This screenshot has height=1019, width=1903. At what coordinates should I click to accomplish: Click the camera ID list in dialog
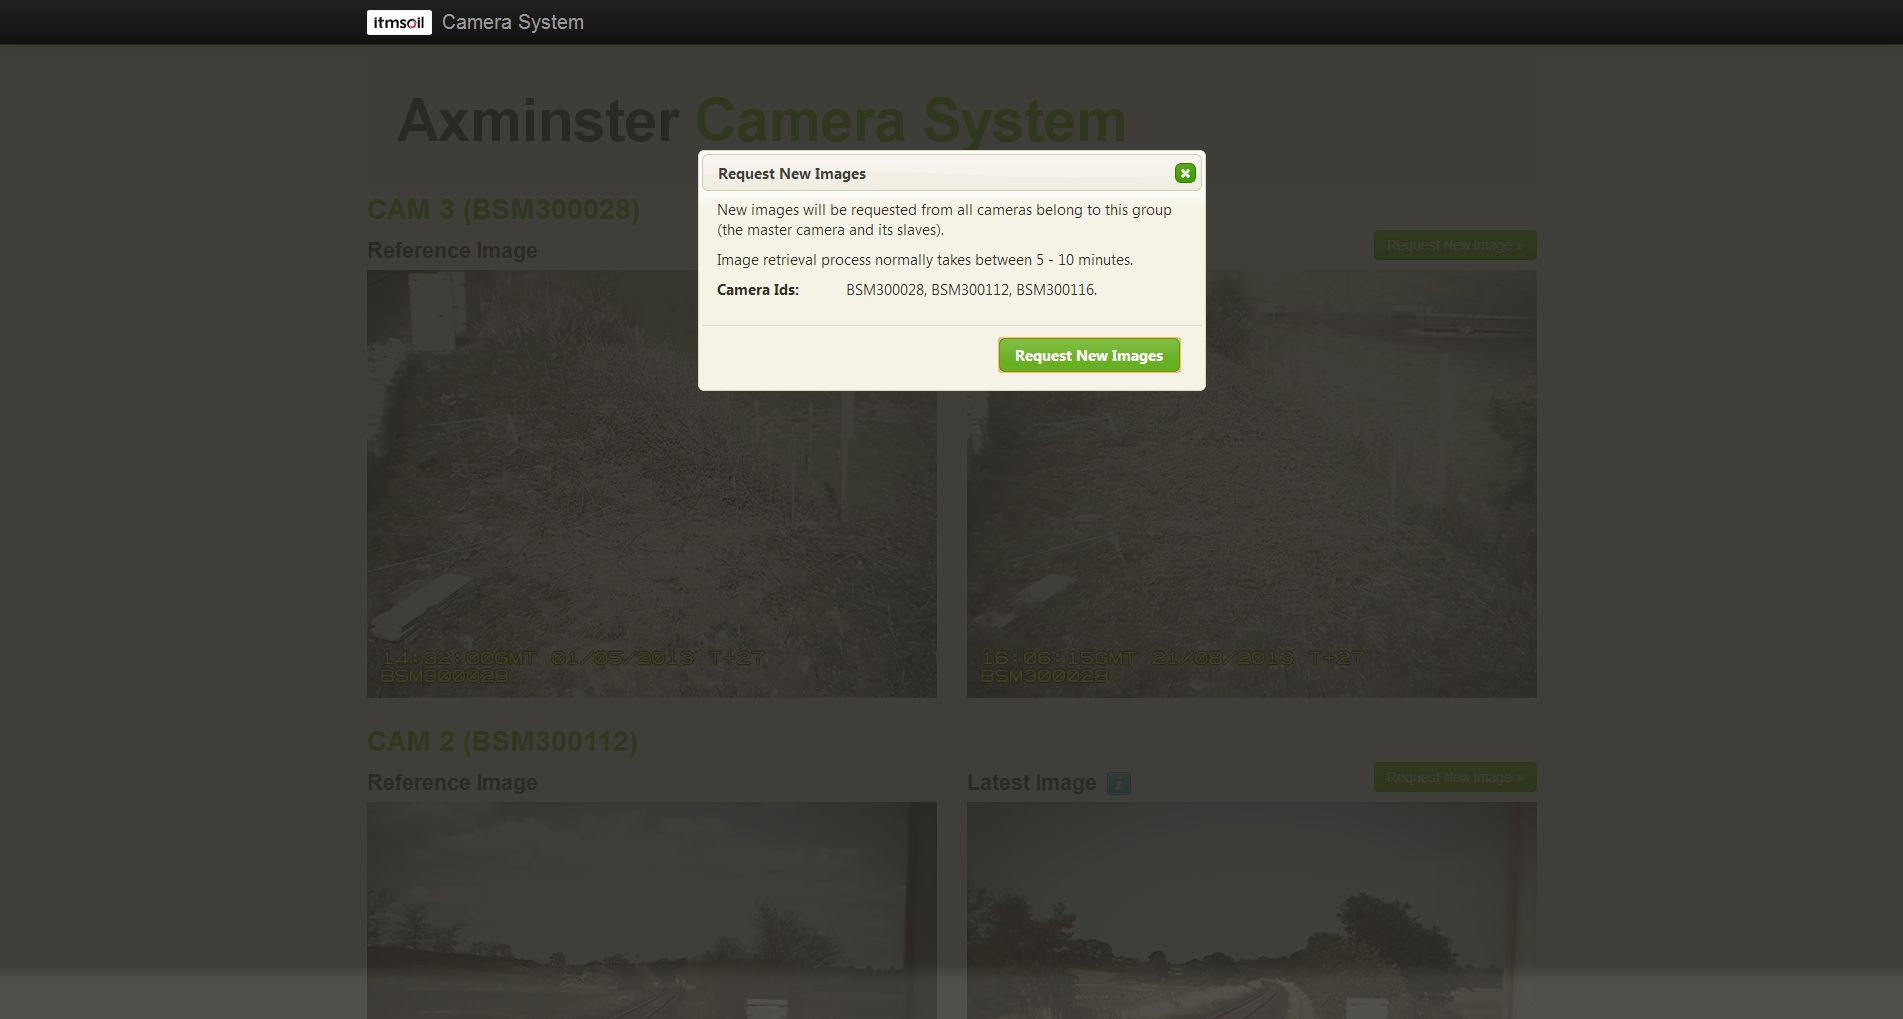coord(970,290)
